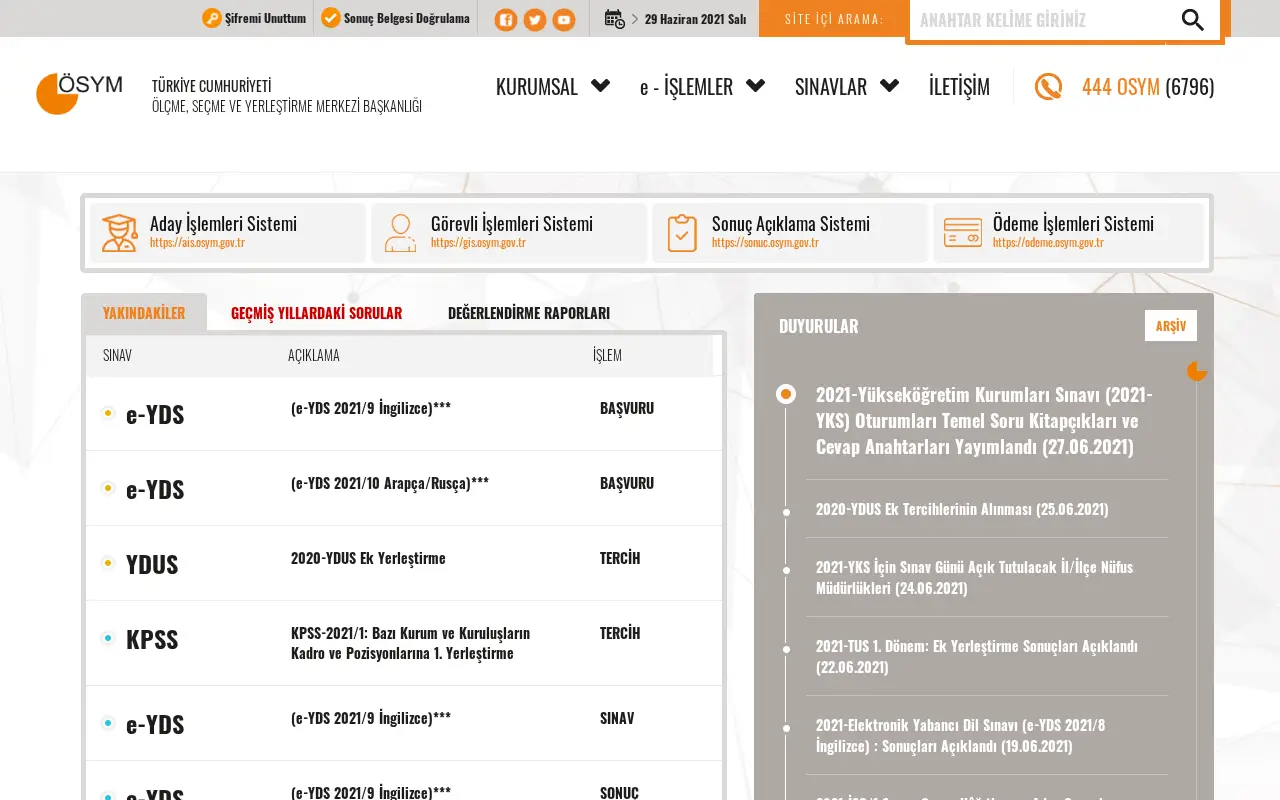Click the 444 OSYM (6796) phone number
The width and height of the screenshot is (1280, 800).
tap(1148, 87)
